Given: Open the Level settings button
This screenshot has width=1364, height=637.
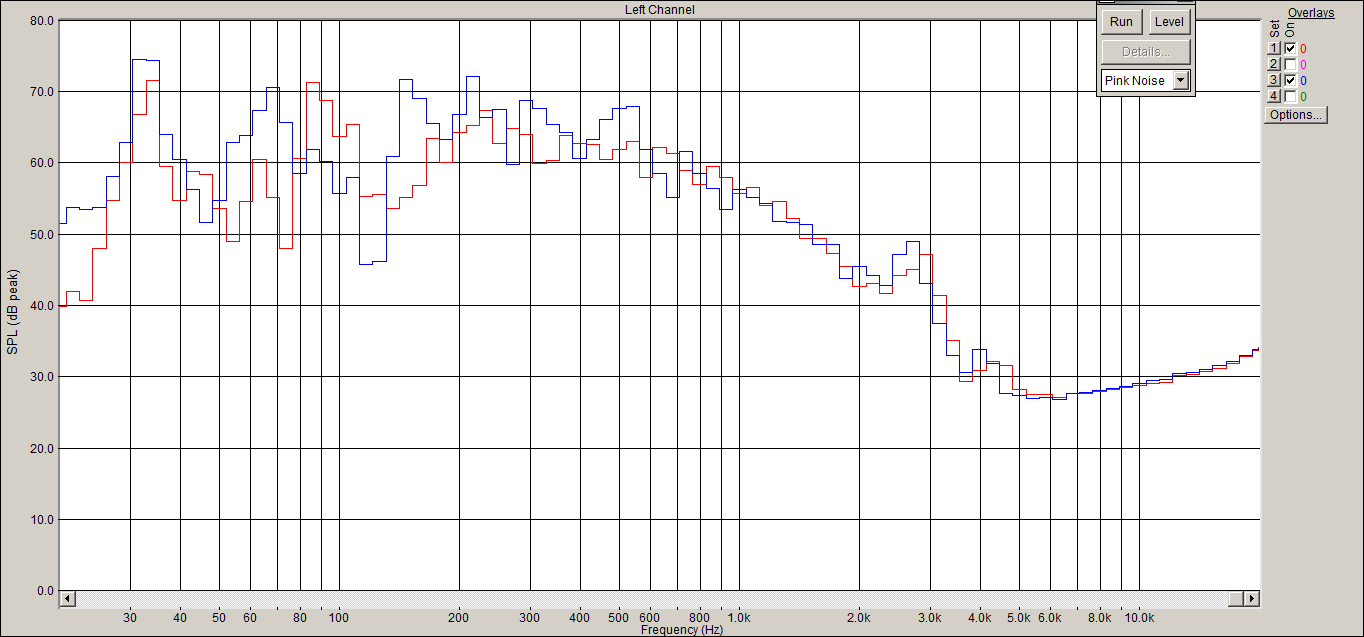Looking at the screenshot, I should 1169,22.
